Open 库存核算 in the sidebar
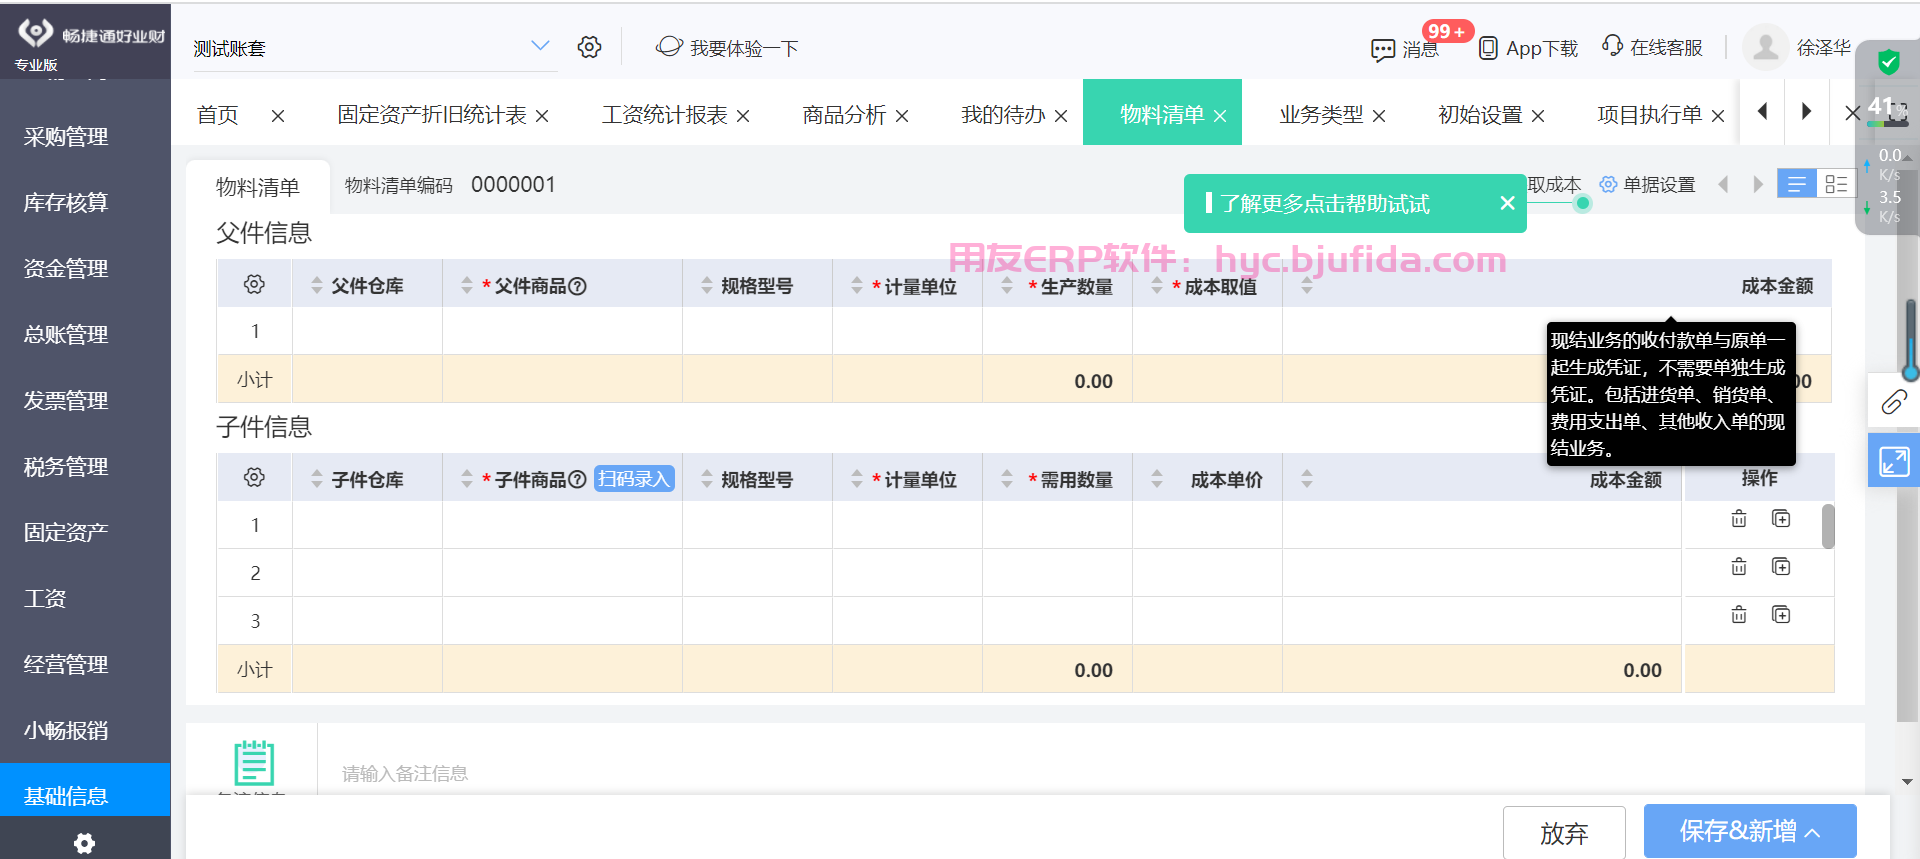This screenshot has width=1920, height=859. [66, 203]
